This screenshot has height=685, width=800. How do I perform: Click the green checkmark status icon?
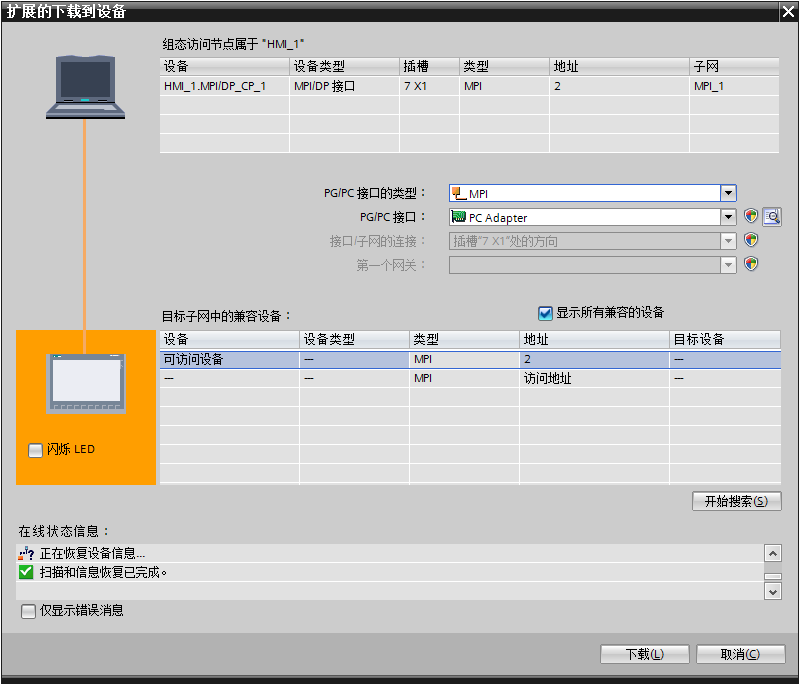(x=26, y=572)
